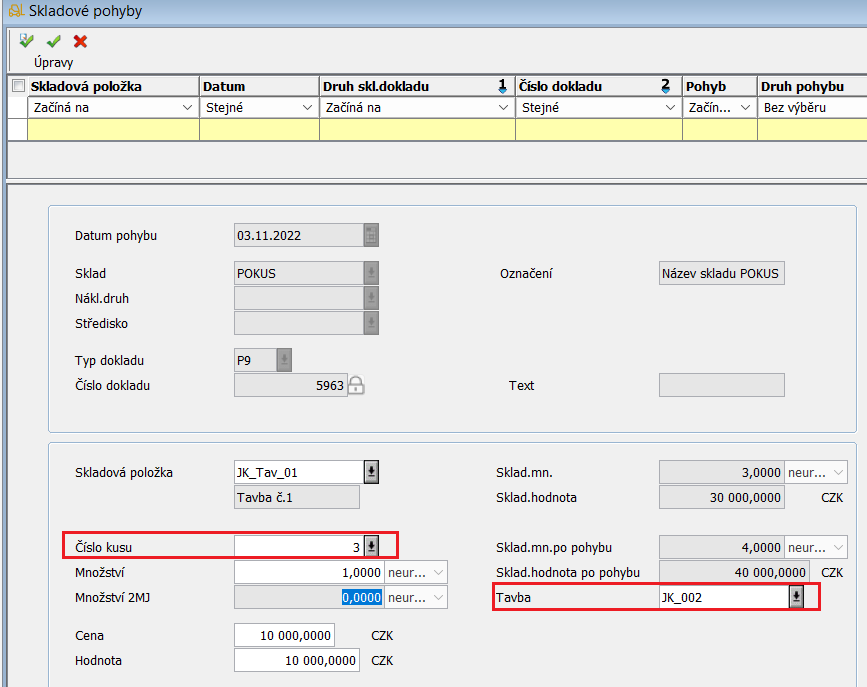Toggle the select-all checkbox in grid header
Screen dimensions: 867x687
[17, 87]
